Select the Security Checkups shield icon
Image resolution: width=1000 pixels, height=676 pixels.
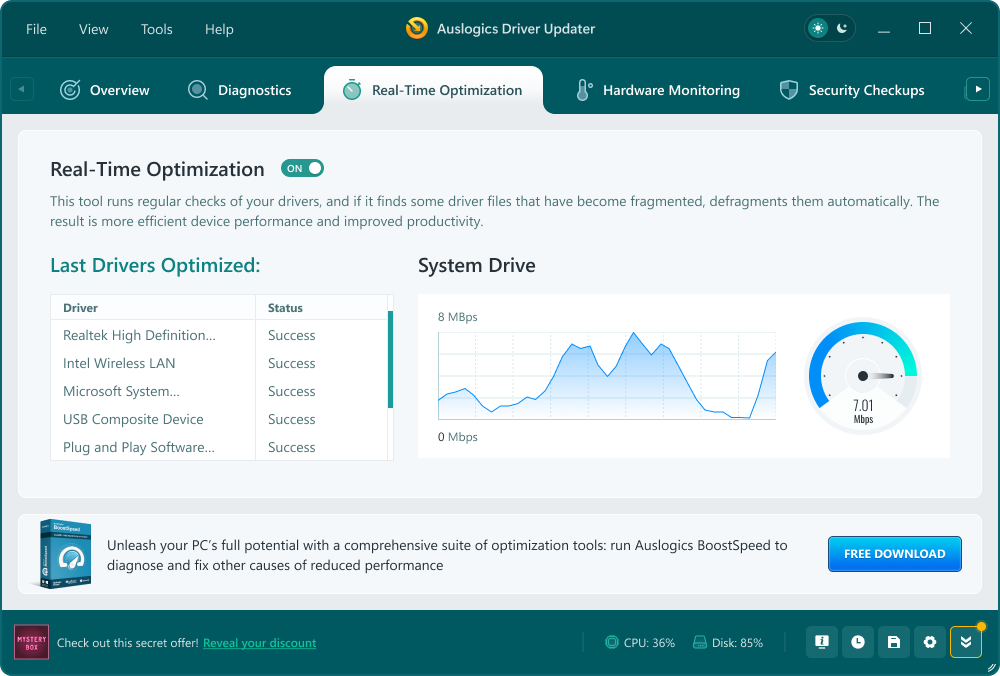(x=789, y=89)
